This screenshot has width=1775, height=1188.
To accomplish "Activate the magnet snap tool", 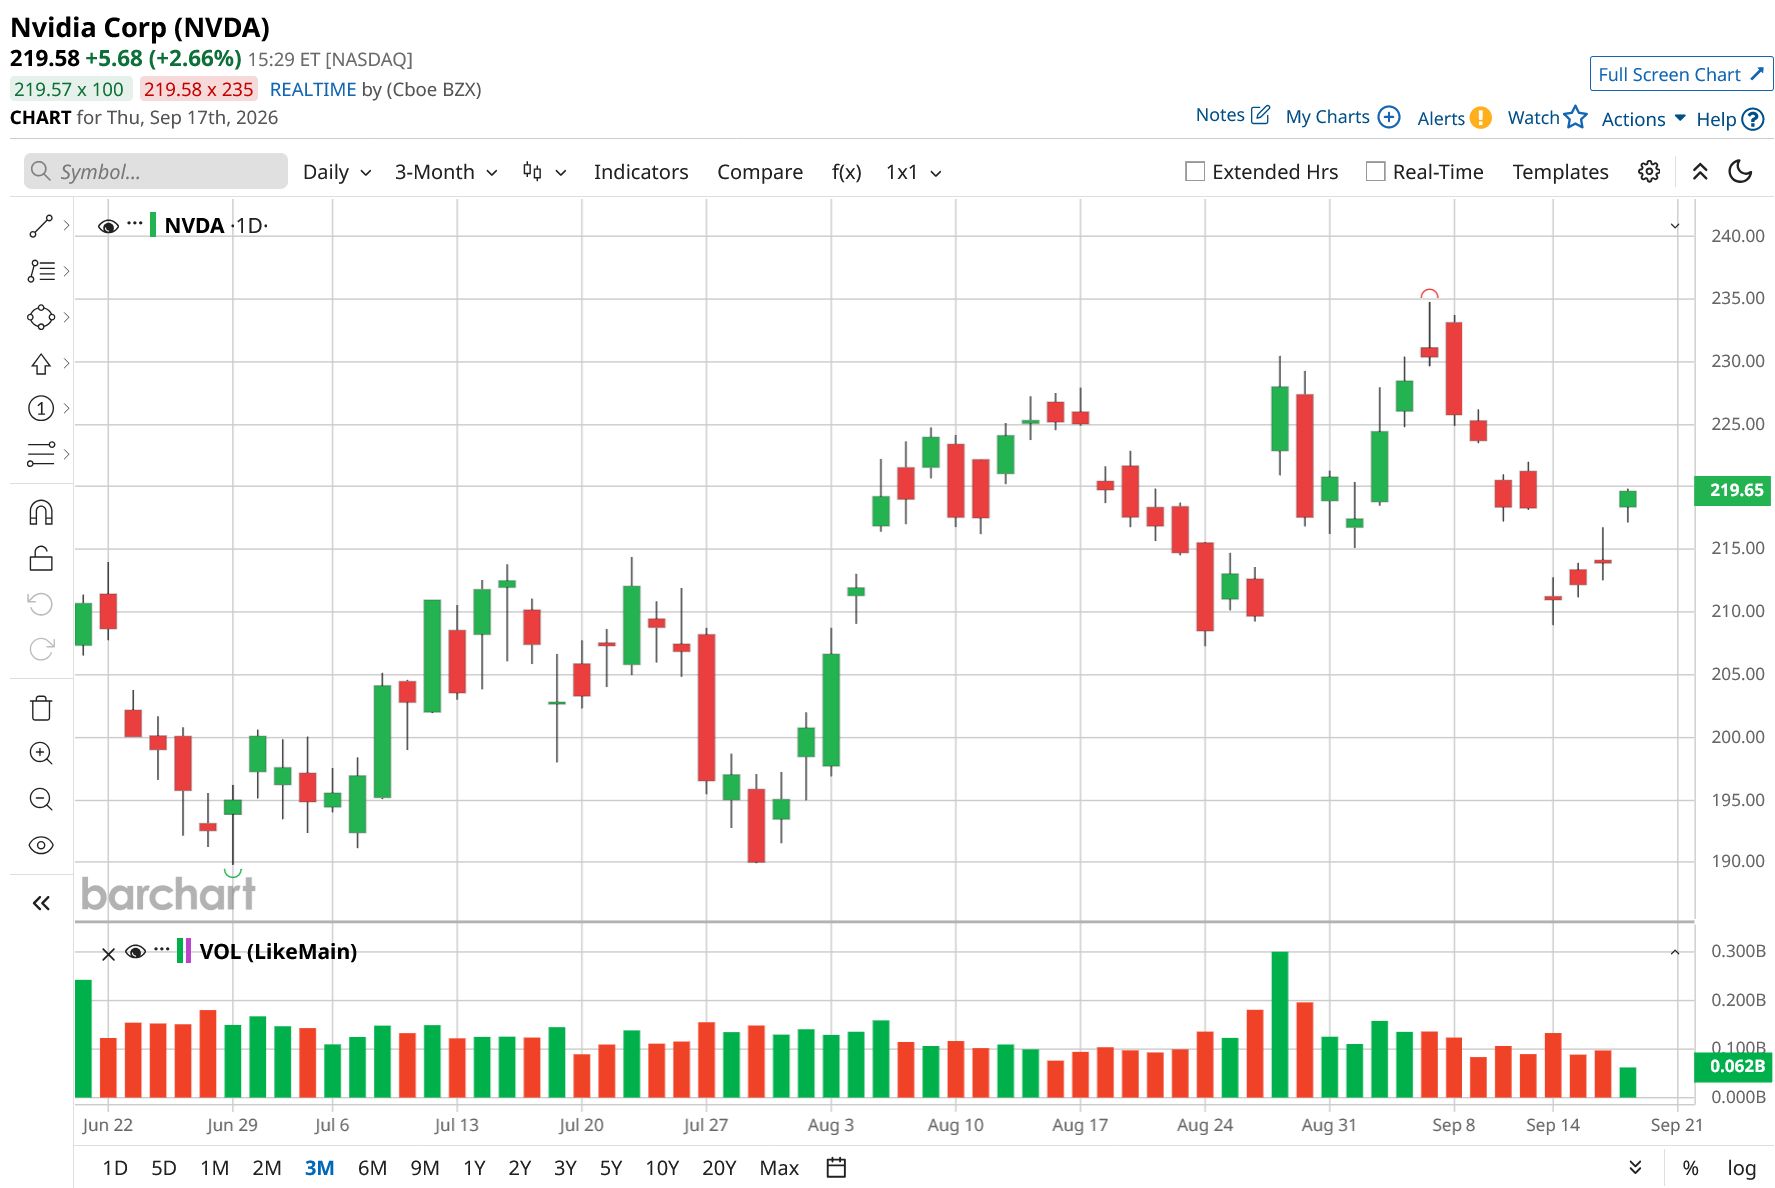I will coord(41,513).
